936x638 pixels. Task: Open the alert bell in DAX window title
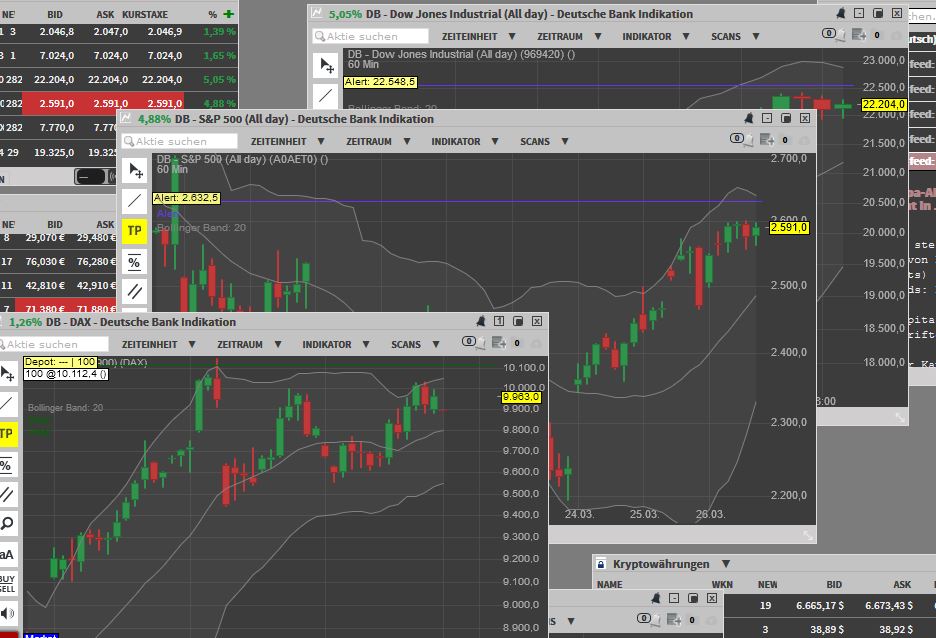pyautogui.click(x=481, y=322)
